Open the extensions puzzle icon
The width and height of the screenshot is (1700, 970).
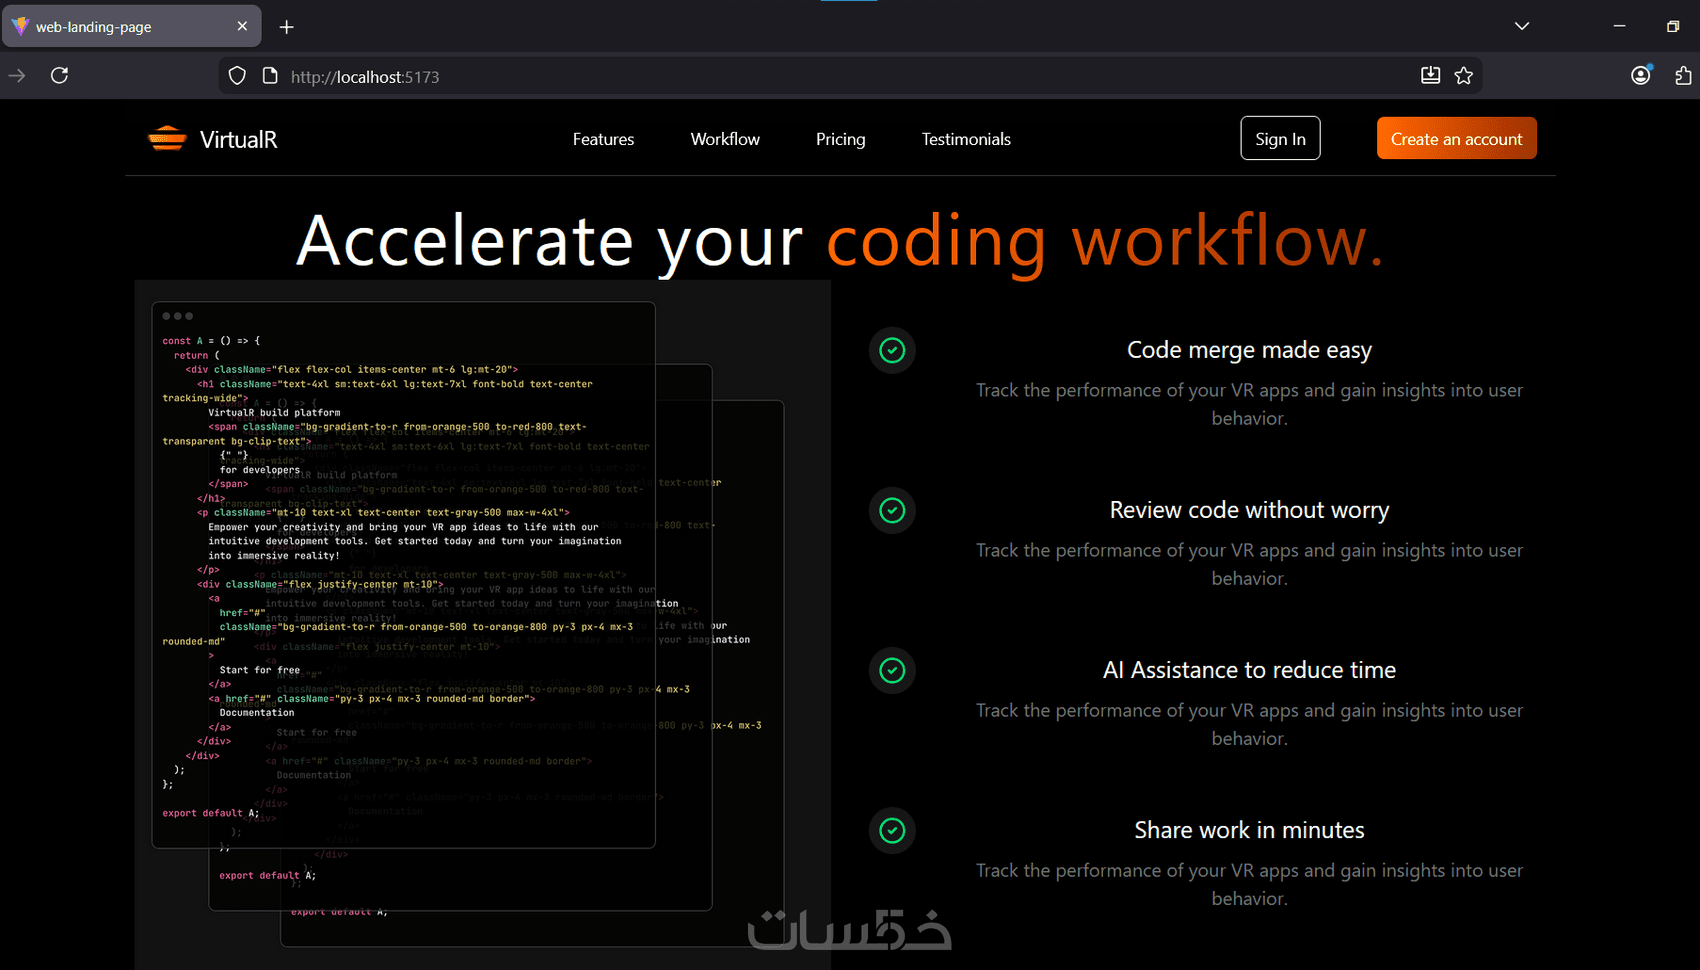coord(1683,76)
